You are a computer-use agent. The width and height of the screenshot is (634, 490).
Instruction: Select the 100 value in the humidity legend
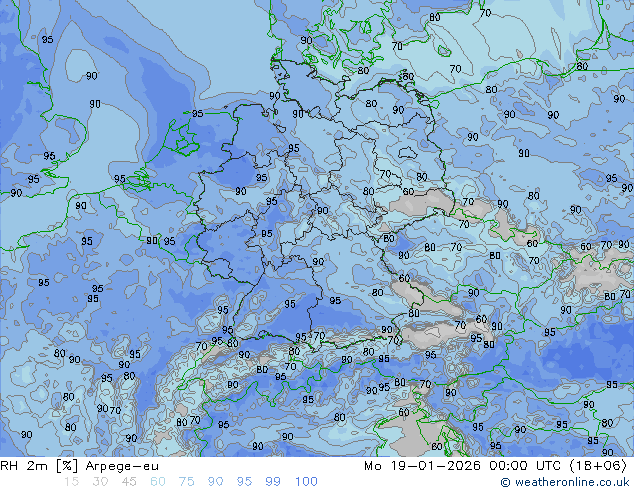(306, 482)
